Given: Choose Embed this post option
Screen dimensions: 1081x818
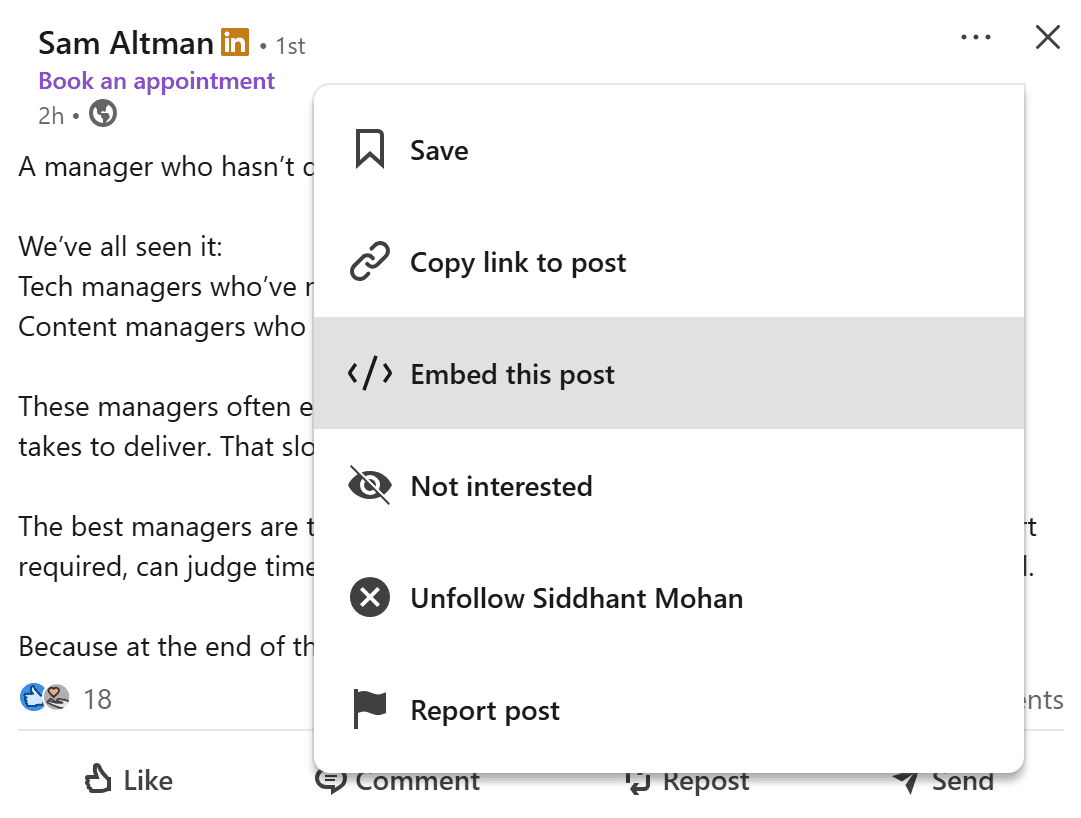Looking at the screenshot, I should point(512,375).
